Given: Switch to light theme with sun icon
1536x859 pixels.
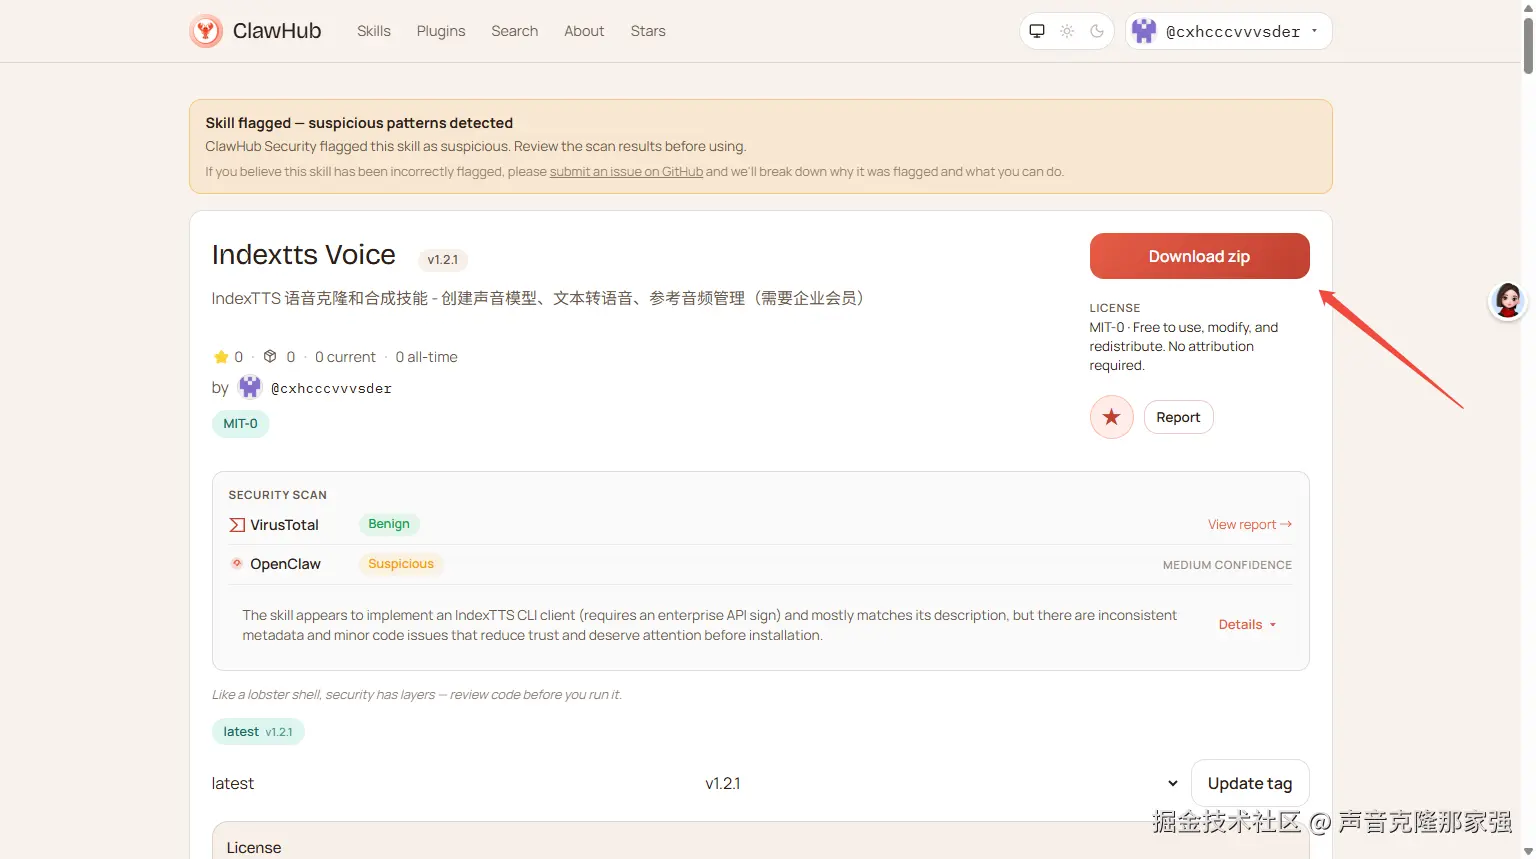Looking at the screenshot, I should click(x=1067, y=31).
